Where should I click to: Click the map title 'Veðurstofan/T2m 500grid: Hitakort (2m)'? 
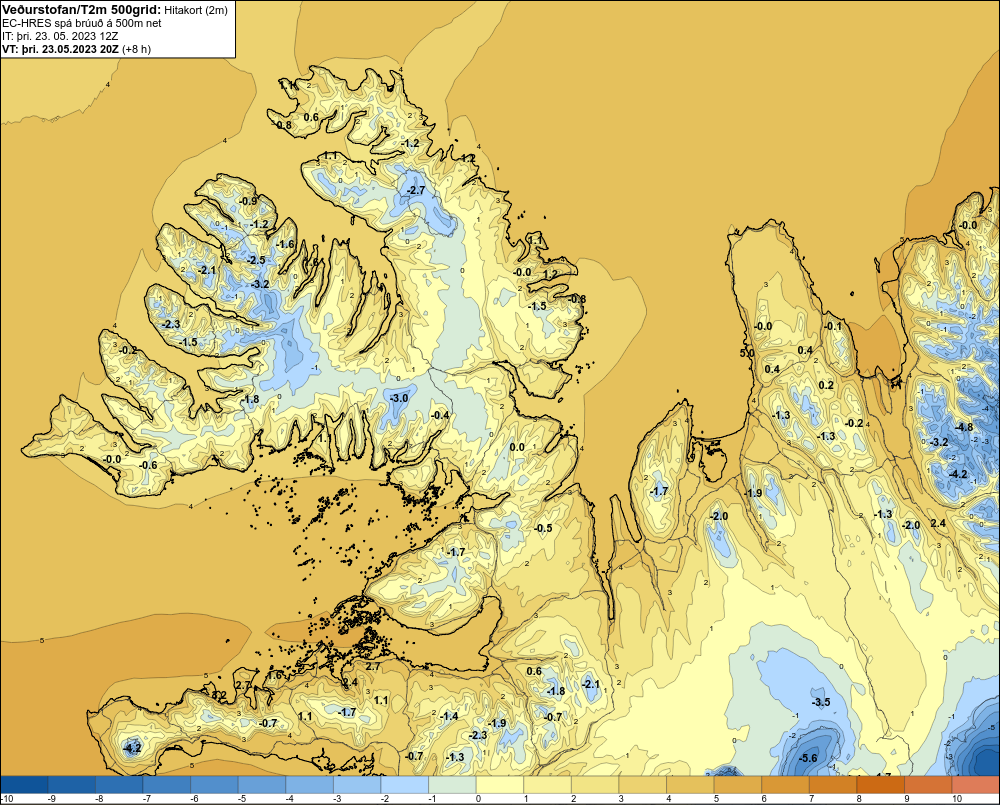tap(114, 9)
